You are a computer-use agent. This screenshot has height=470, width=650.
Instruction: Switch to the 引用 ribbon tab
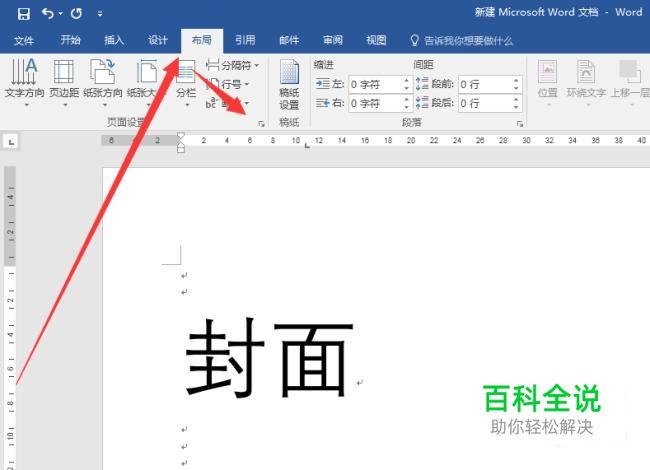[245, 40]
